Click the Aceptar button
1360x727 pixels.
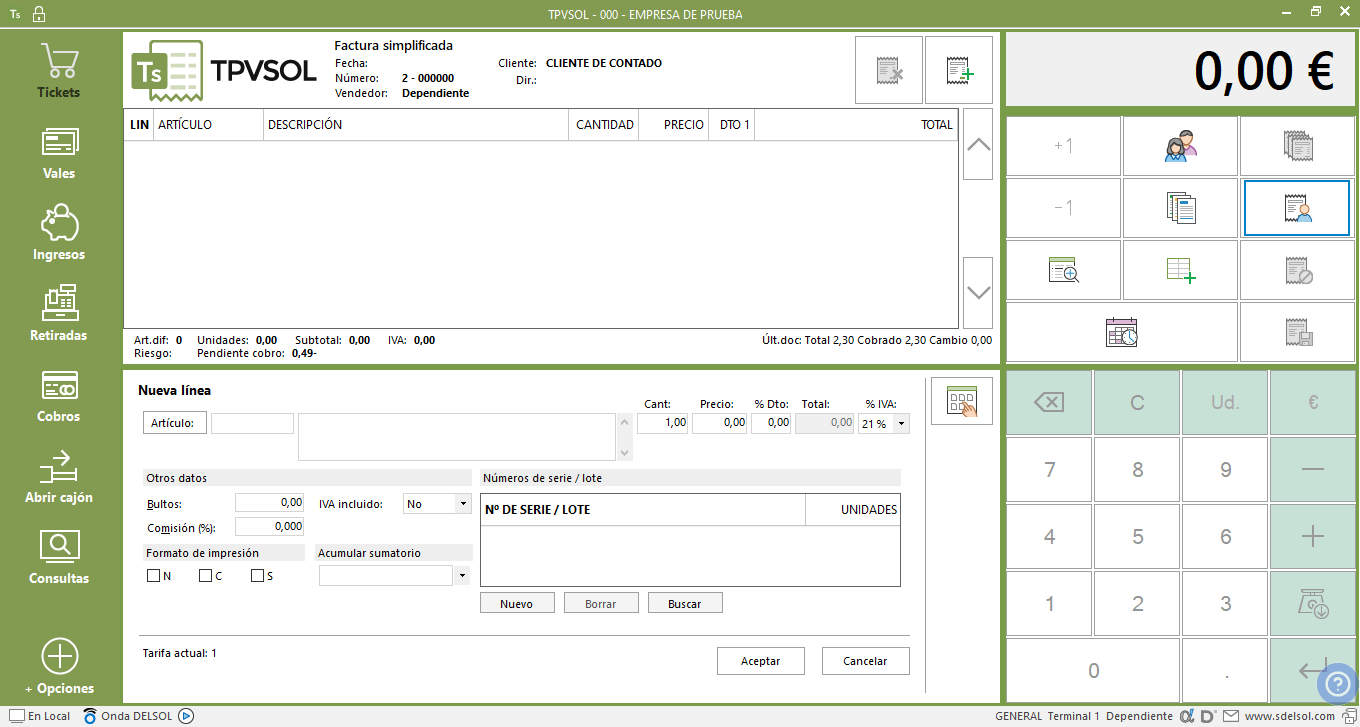click(761, 661)
